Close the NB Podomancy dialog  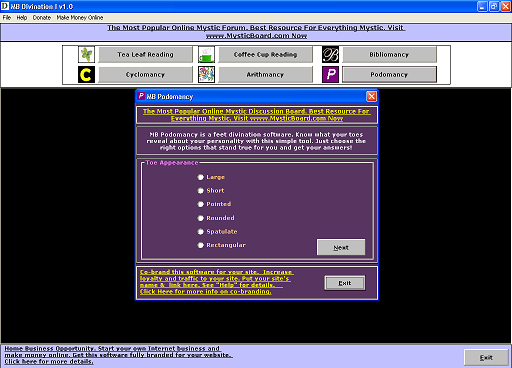pos(371,96)
